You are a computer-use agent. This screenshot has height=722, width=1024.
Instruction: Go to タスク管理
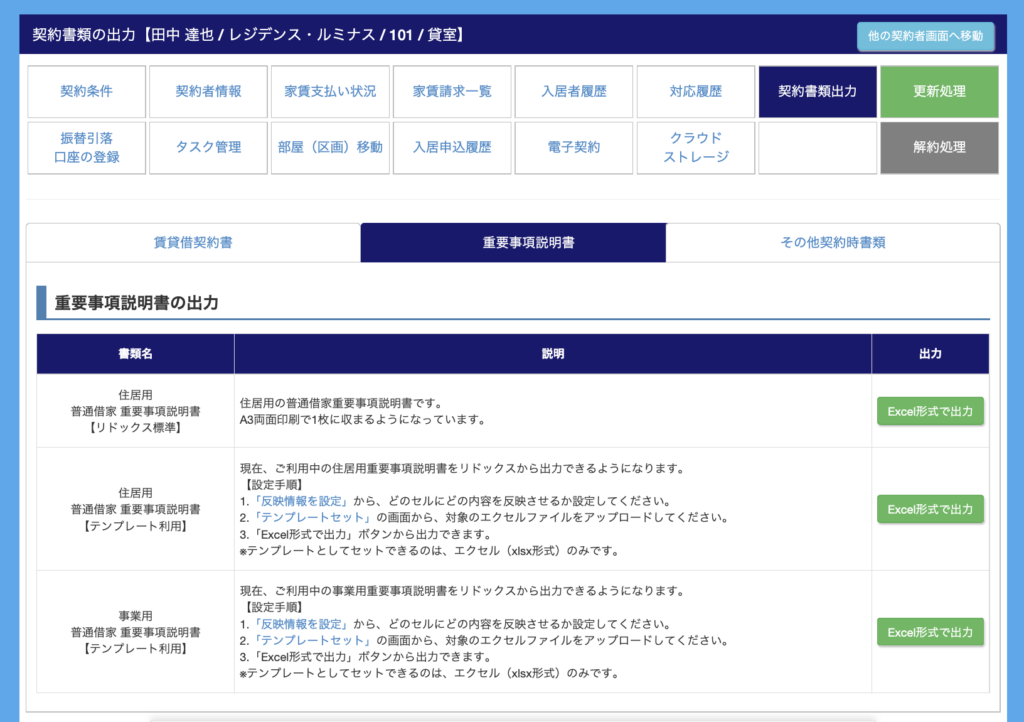click(x=208, y=148)
